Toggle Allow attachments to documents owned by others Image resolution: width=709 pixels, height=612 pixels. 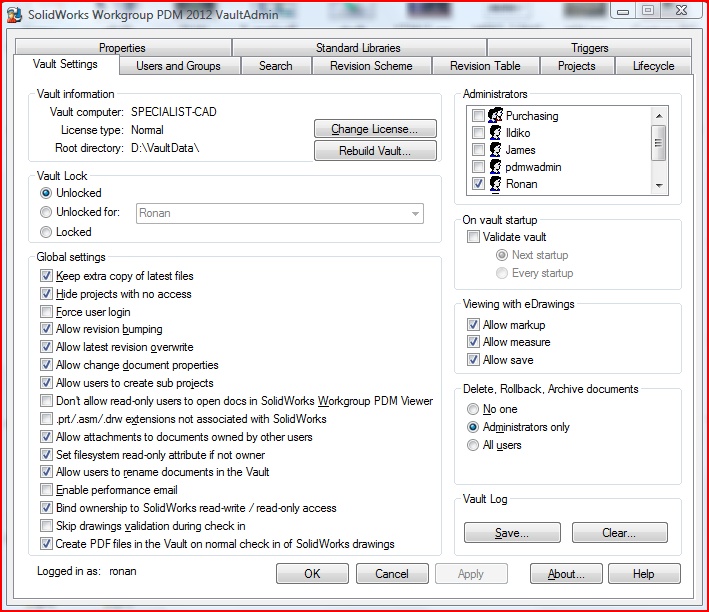click(x=46, y=436)
